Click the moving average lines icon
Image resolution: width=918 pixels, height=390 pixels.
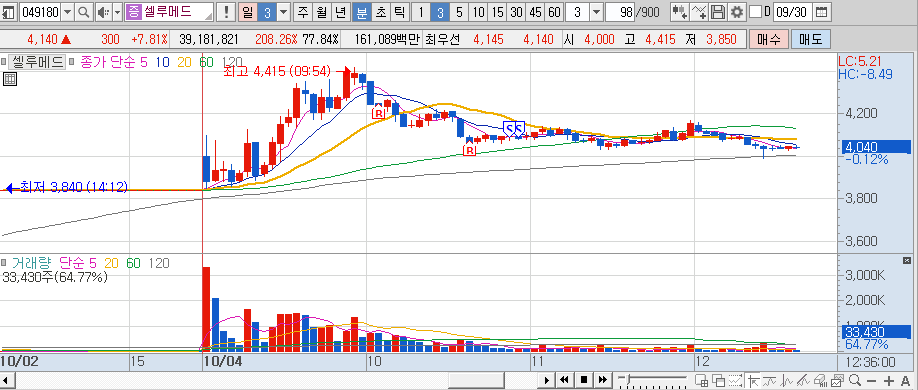tap(769, 381)
